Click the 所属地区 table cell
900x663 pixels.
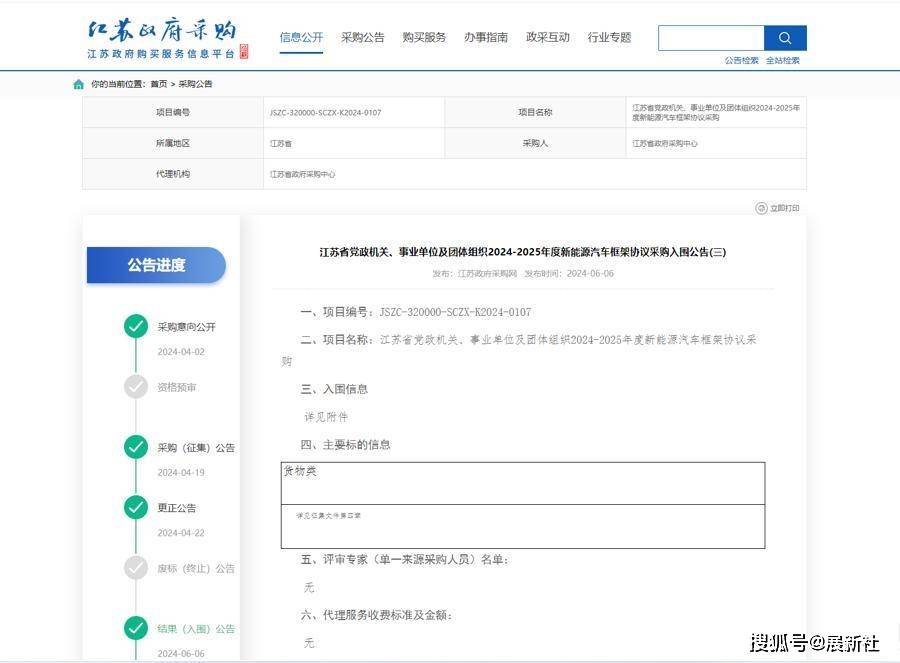point(173,143)
